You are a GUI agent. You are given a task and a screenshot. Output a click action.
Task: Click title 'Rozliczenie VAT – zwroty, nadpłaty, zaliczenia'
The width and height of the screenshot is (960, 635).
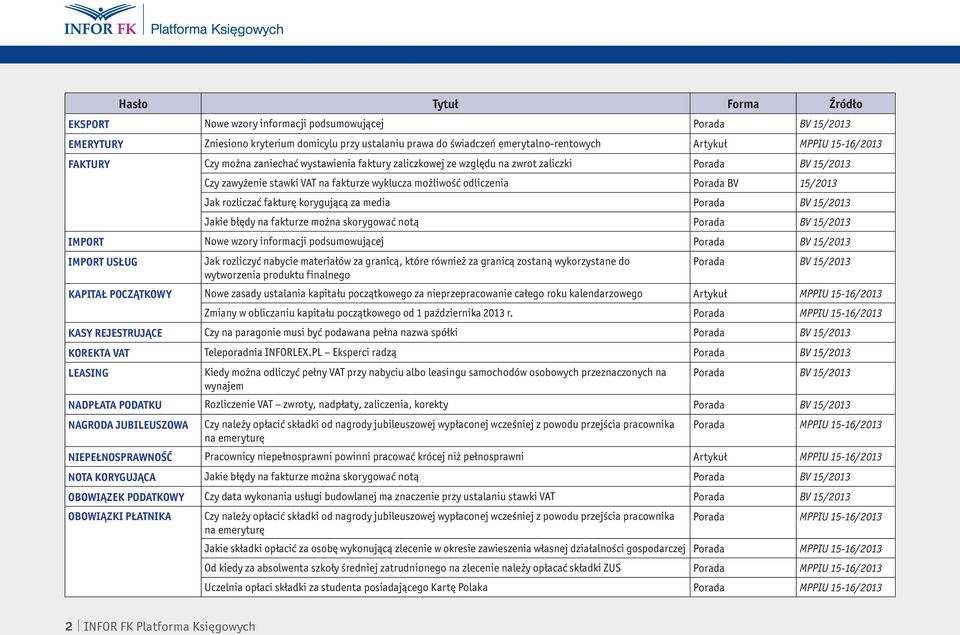point(326,405)
